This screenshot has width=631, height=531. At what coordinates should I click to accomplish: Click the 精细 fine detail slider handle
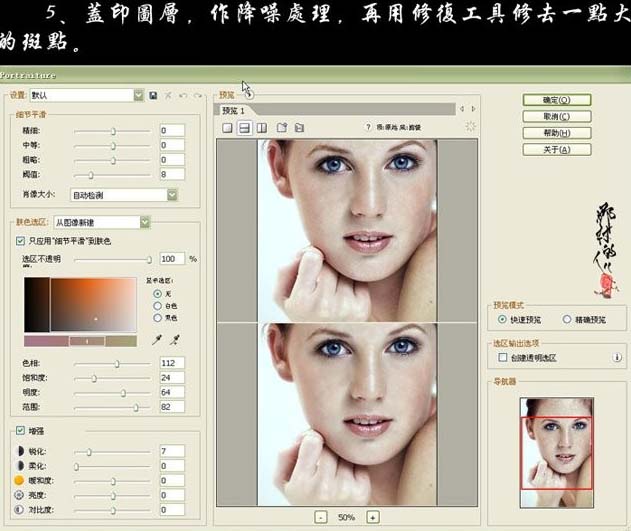tap(113, 131)
